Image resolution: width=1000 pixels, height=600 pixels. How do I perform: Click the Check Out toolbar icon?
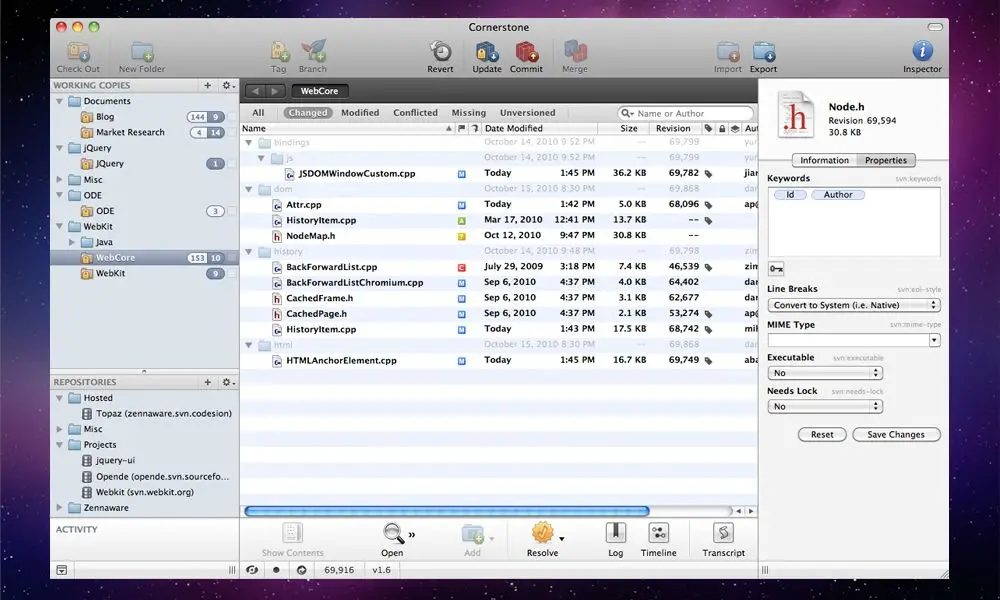point(78,52)
